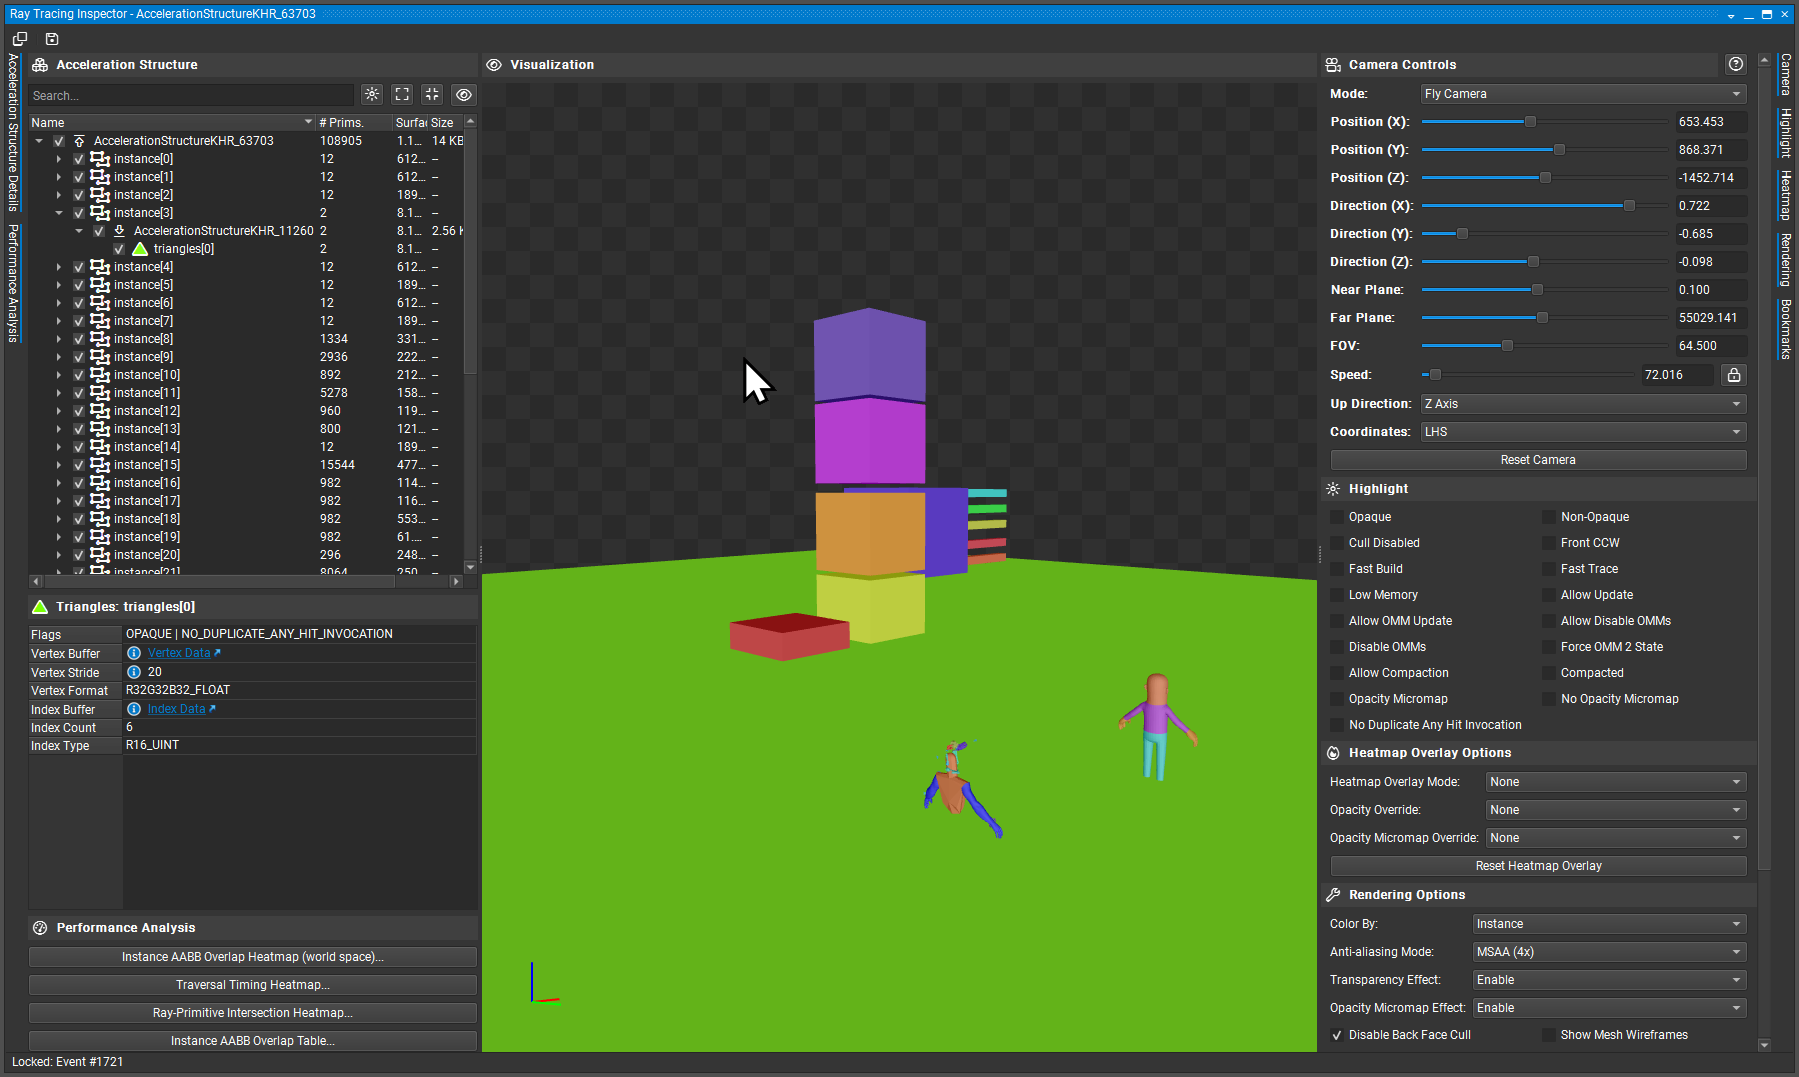The width and height of the screenshot is (1799, 1077).
Task: Enable the Opaque highlight checkbox
Action: (1337, 517)
